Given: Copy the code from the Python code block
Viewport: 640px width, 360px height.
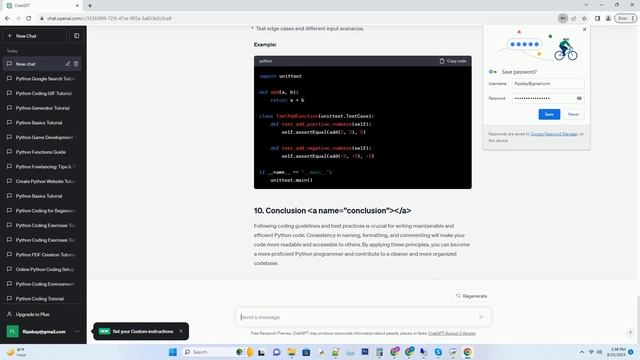Looking at the screenshot, I should click(x=453, y=61).
